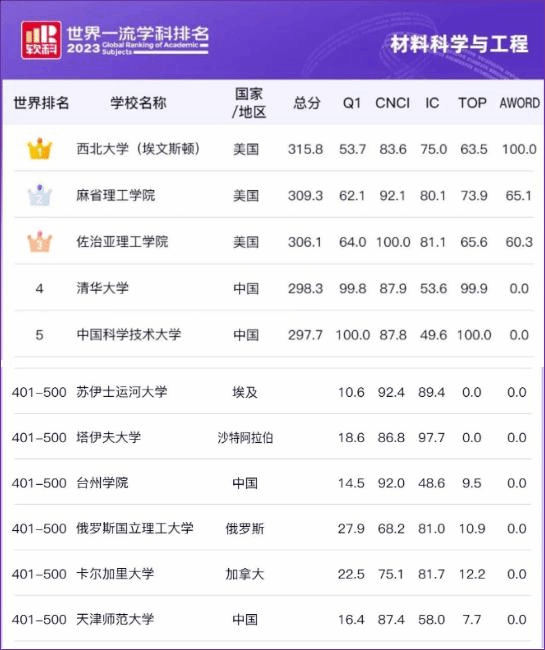
Task: Click the AWORD column header
Action: [x=520, y=103]
